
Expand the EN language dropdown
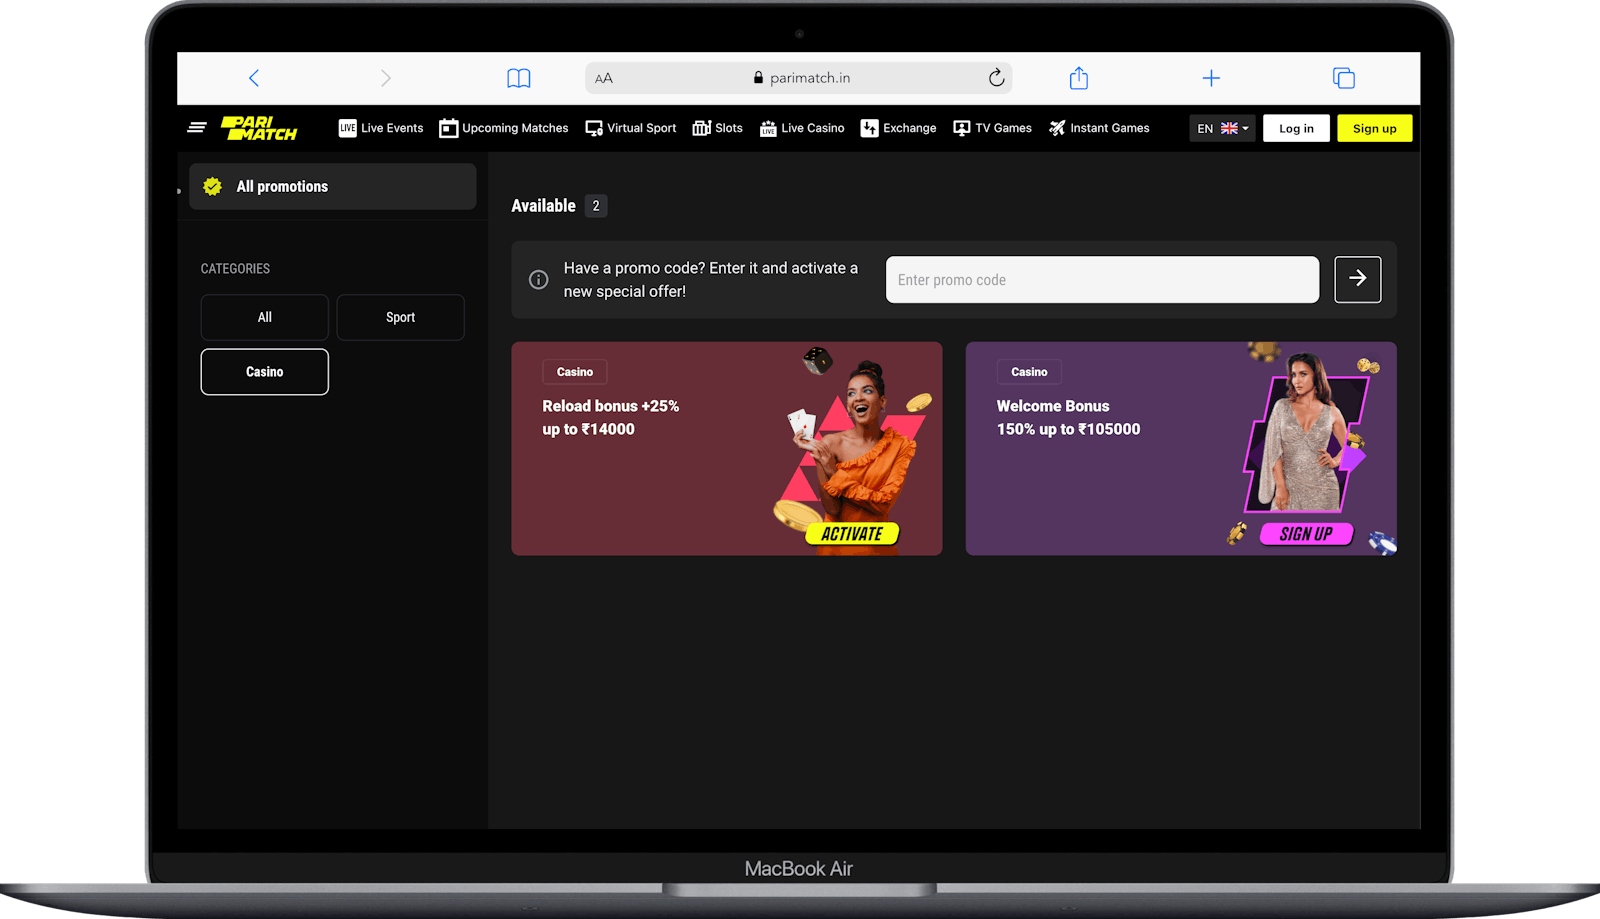click(x=1222, y=128)
